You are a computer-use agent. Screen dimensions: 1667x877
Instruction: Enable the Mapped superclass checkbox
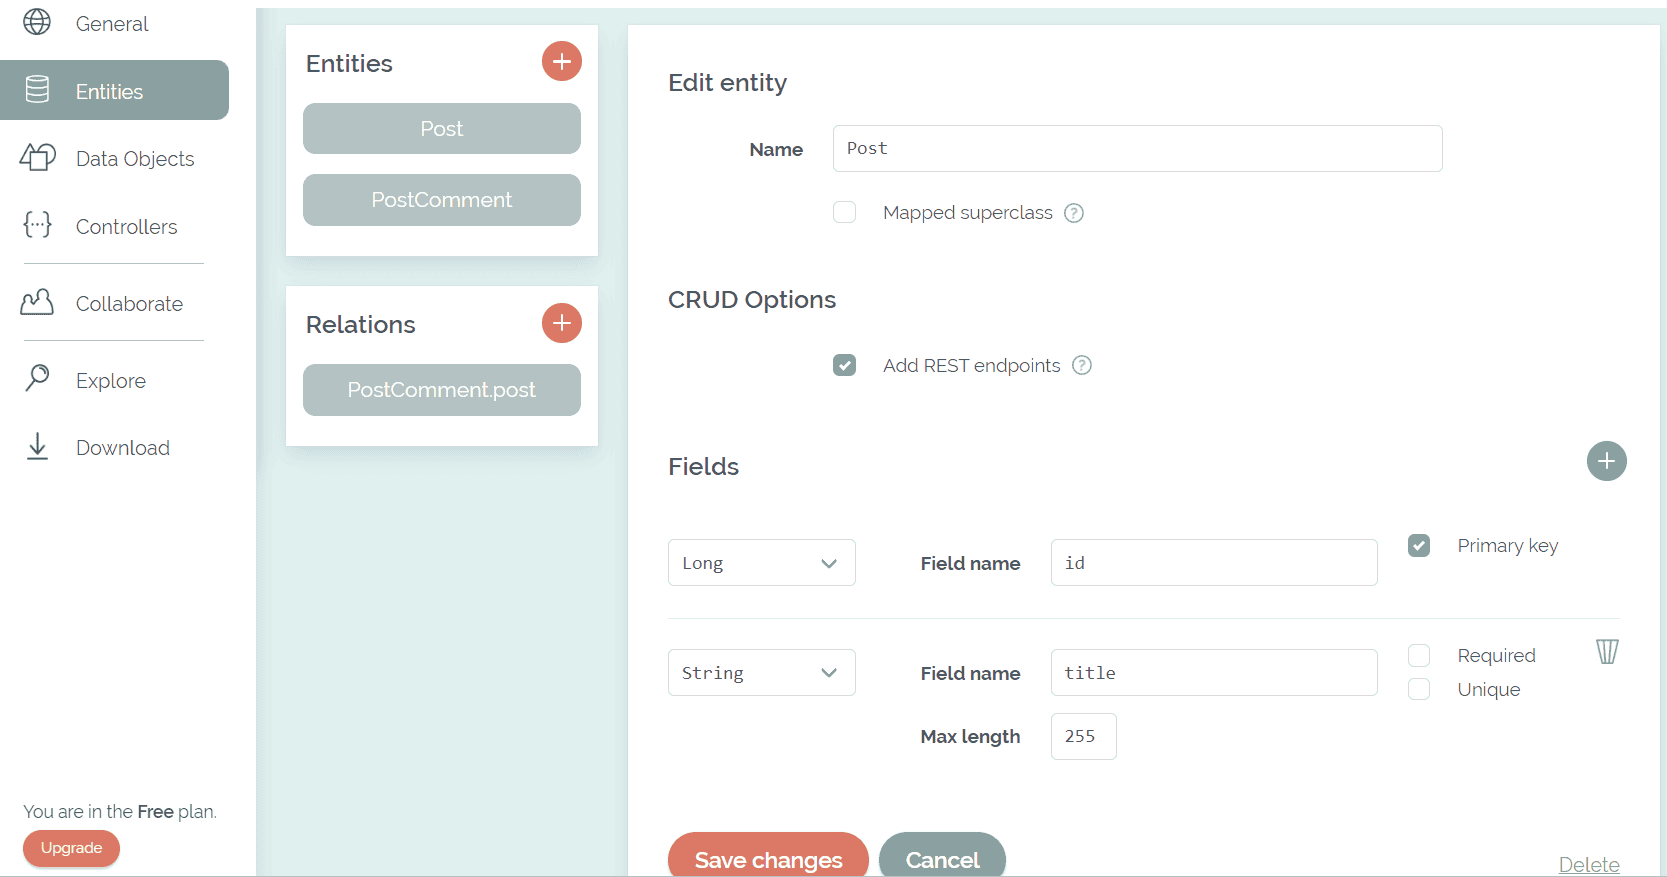[845, 212]
